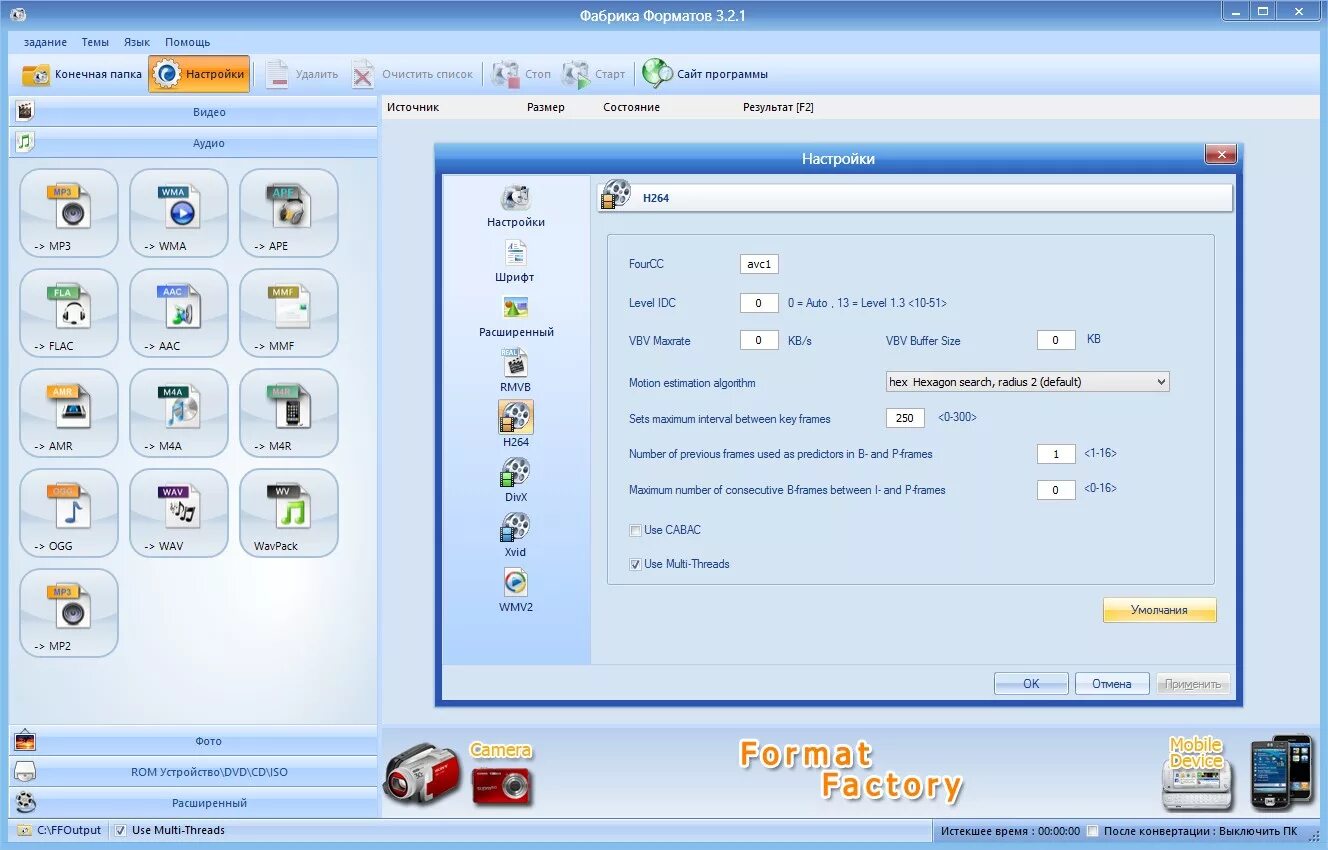Click the Camera banner icon

458,774
